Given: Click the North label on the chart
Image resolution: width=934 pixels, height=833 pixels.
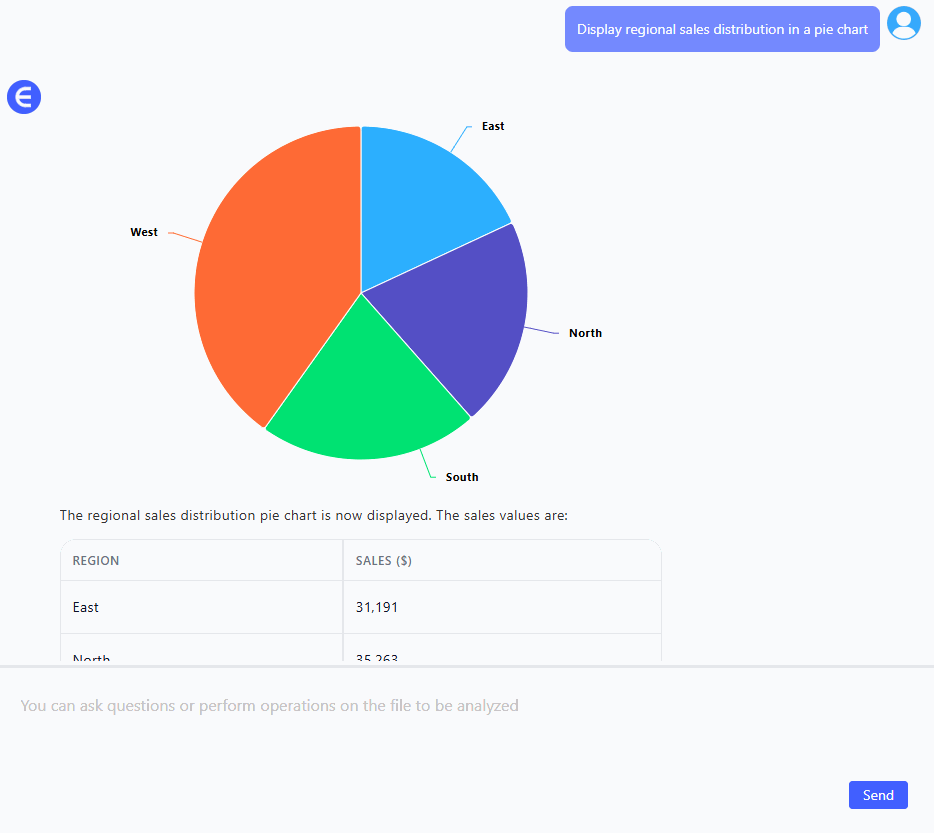Looking at the screenshot, I should click(585, 333).
